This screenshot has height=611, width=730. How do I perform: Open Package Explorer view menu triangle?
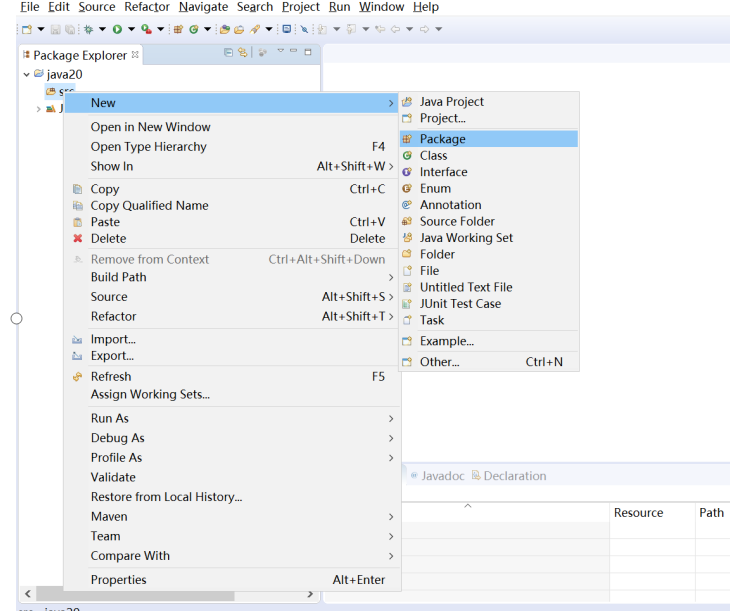[x=280, y=51]
